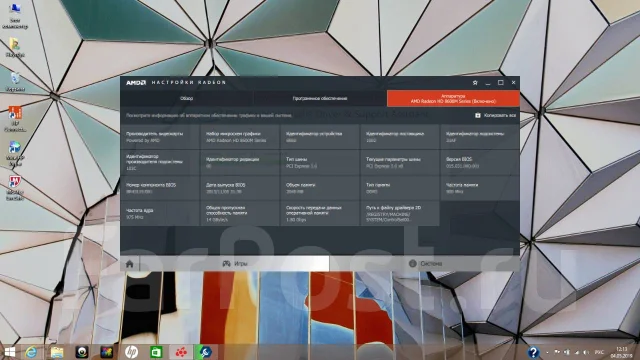Click the РУС language indicator

(x=599, y=352)
